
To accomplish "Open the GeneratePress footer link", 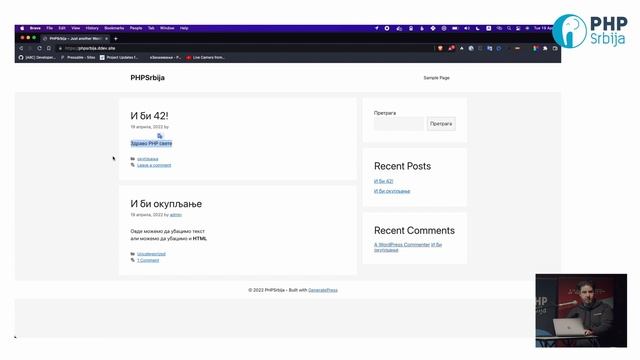I will coord(322,290).
